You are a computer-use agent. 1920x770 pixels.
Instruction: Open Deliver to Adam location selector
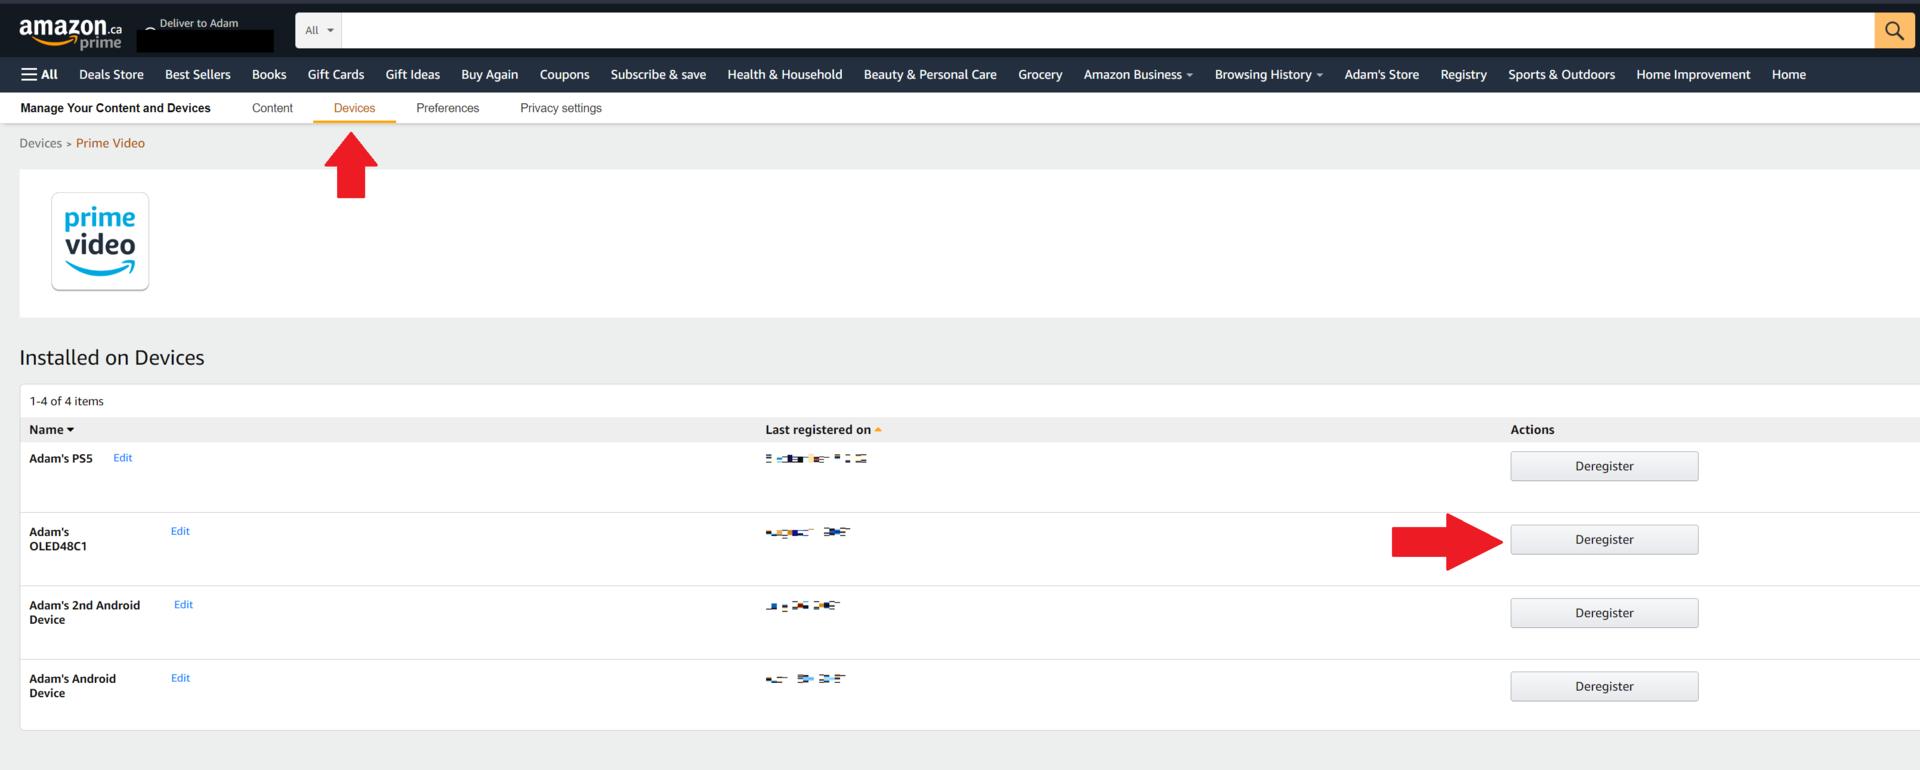point(205,33)
